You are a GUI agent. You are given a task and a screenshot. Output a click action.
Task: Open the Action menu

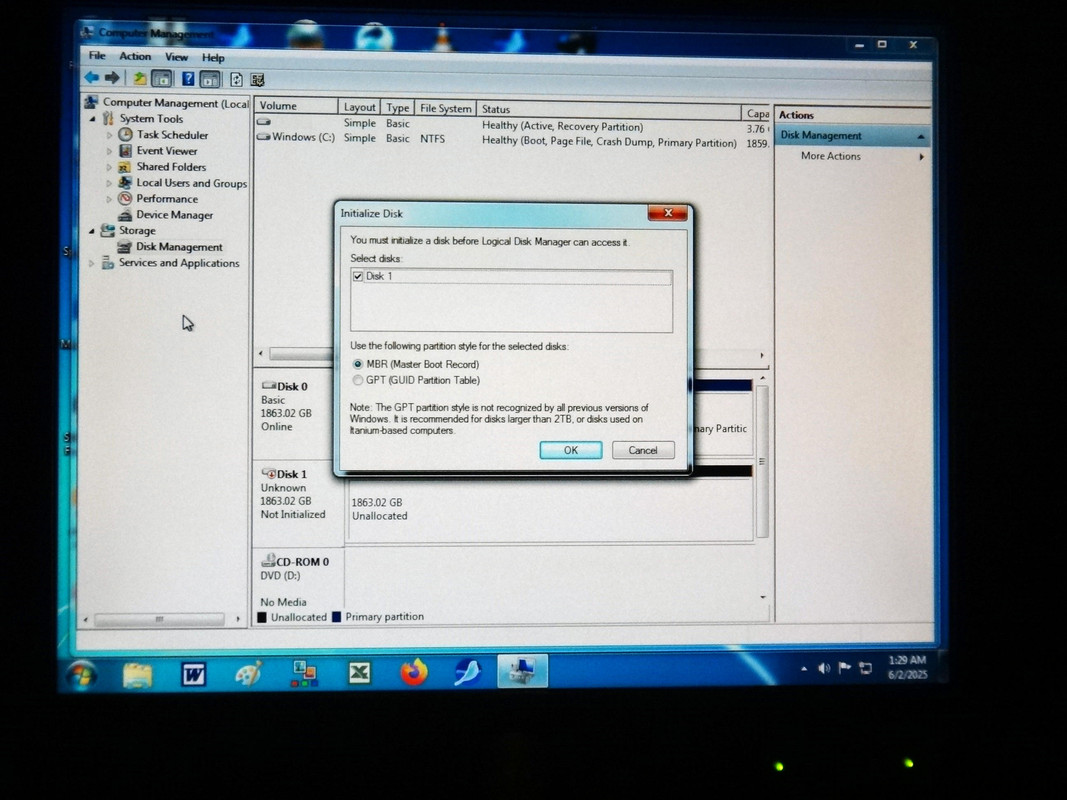[x=135, y=56]
